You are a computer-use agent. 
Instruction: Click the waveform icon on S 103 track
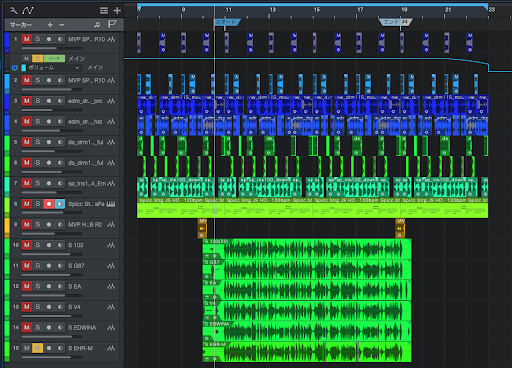point(111,245)
